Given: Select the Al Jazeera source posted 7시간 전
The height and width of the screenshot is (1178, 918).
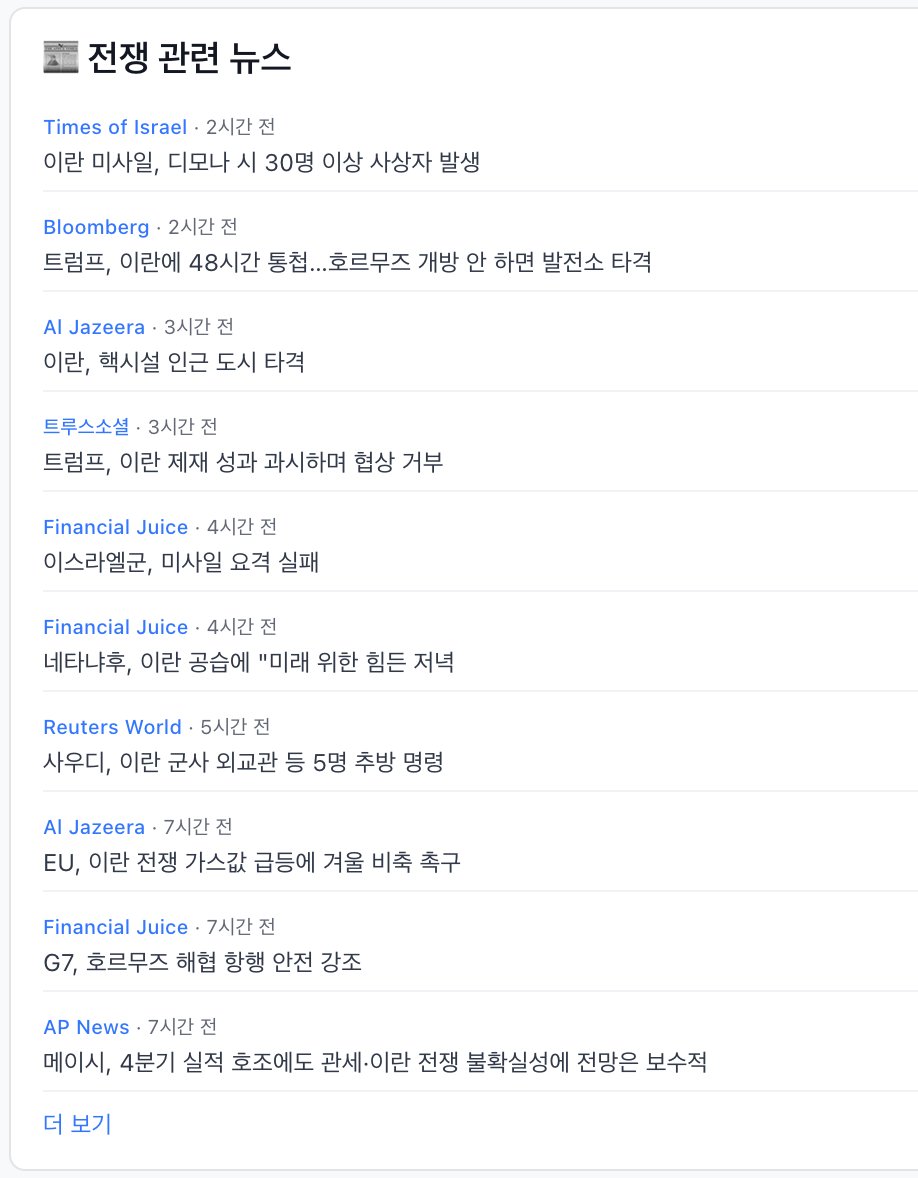Looking at the screenshot, I should click(x=94, y=827).
